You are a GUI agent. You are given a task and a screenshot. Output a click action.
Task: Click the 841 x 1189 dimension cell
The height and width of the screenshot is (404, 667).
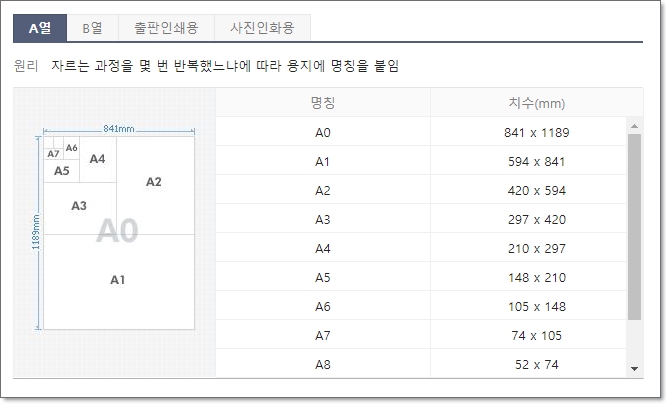(x=528, y=133)
